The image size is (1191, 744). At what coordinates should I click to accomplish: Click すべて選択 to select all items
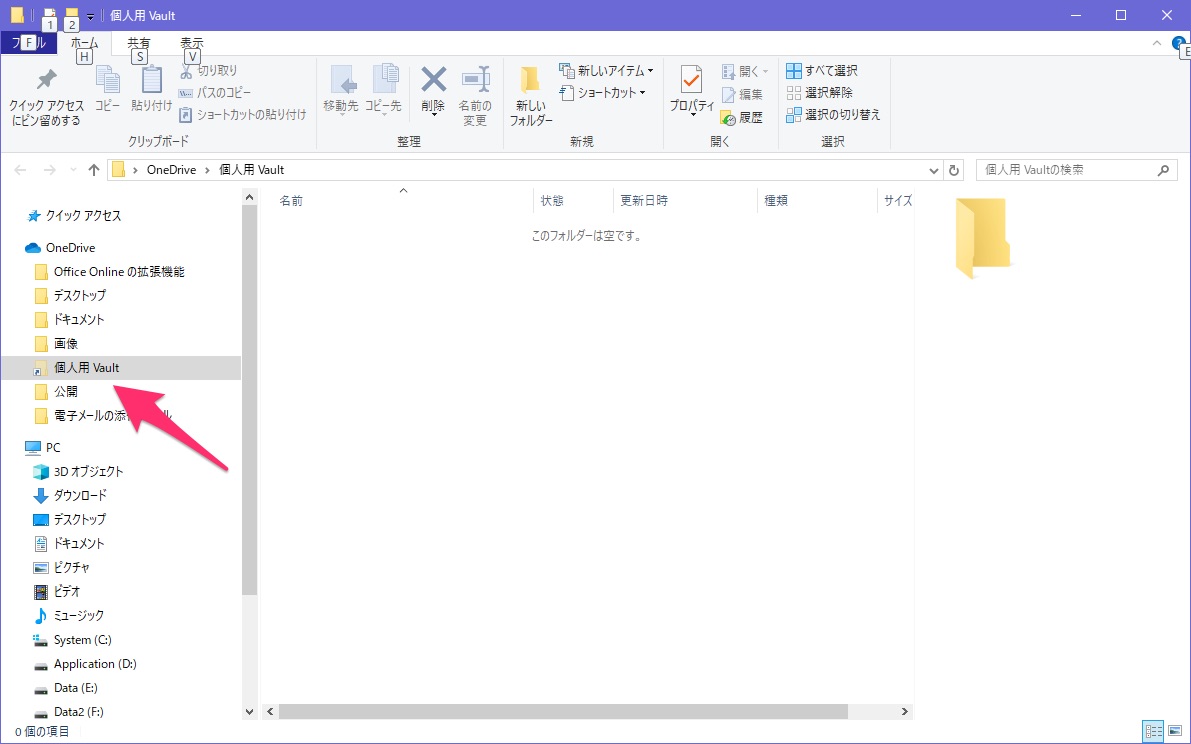click(822, 71)
